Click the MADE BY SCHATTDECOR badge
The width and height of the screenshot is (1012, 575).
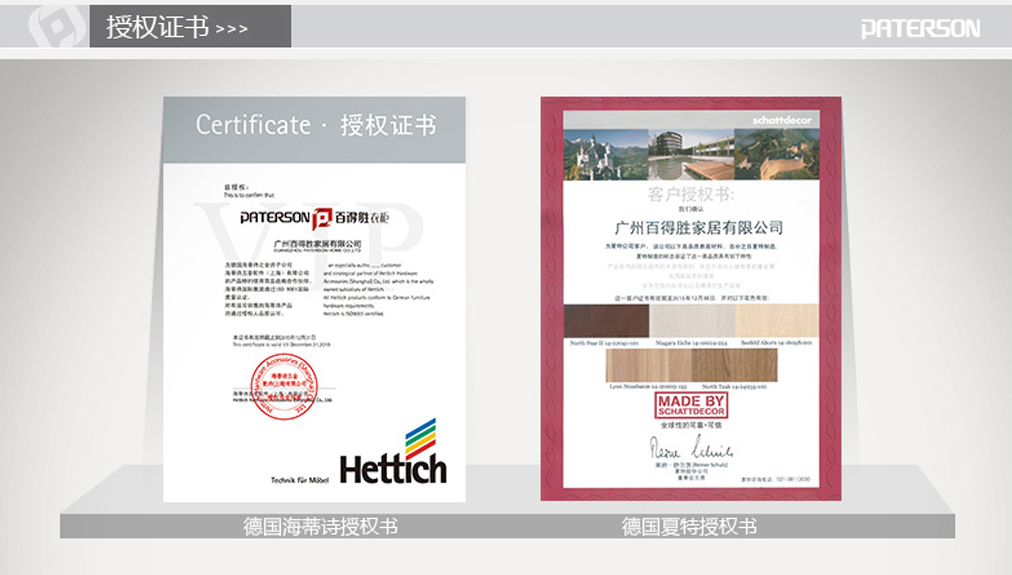pos(691,405)
